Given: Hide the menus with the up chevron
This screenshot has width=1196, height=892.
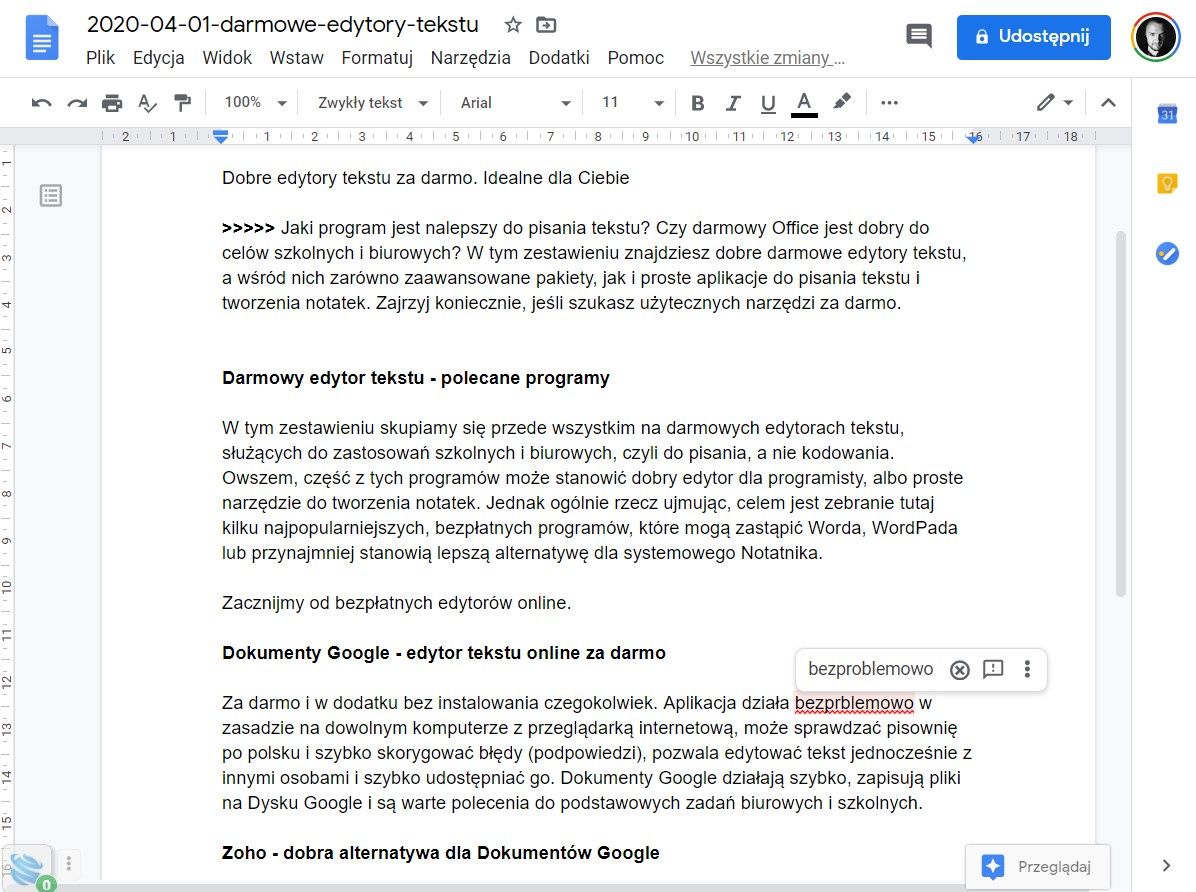Looking at the screenshot, I should coord(1108,102).
